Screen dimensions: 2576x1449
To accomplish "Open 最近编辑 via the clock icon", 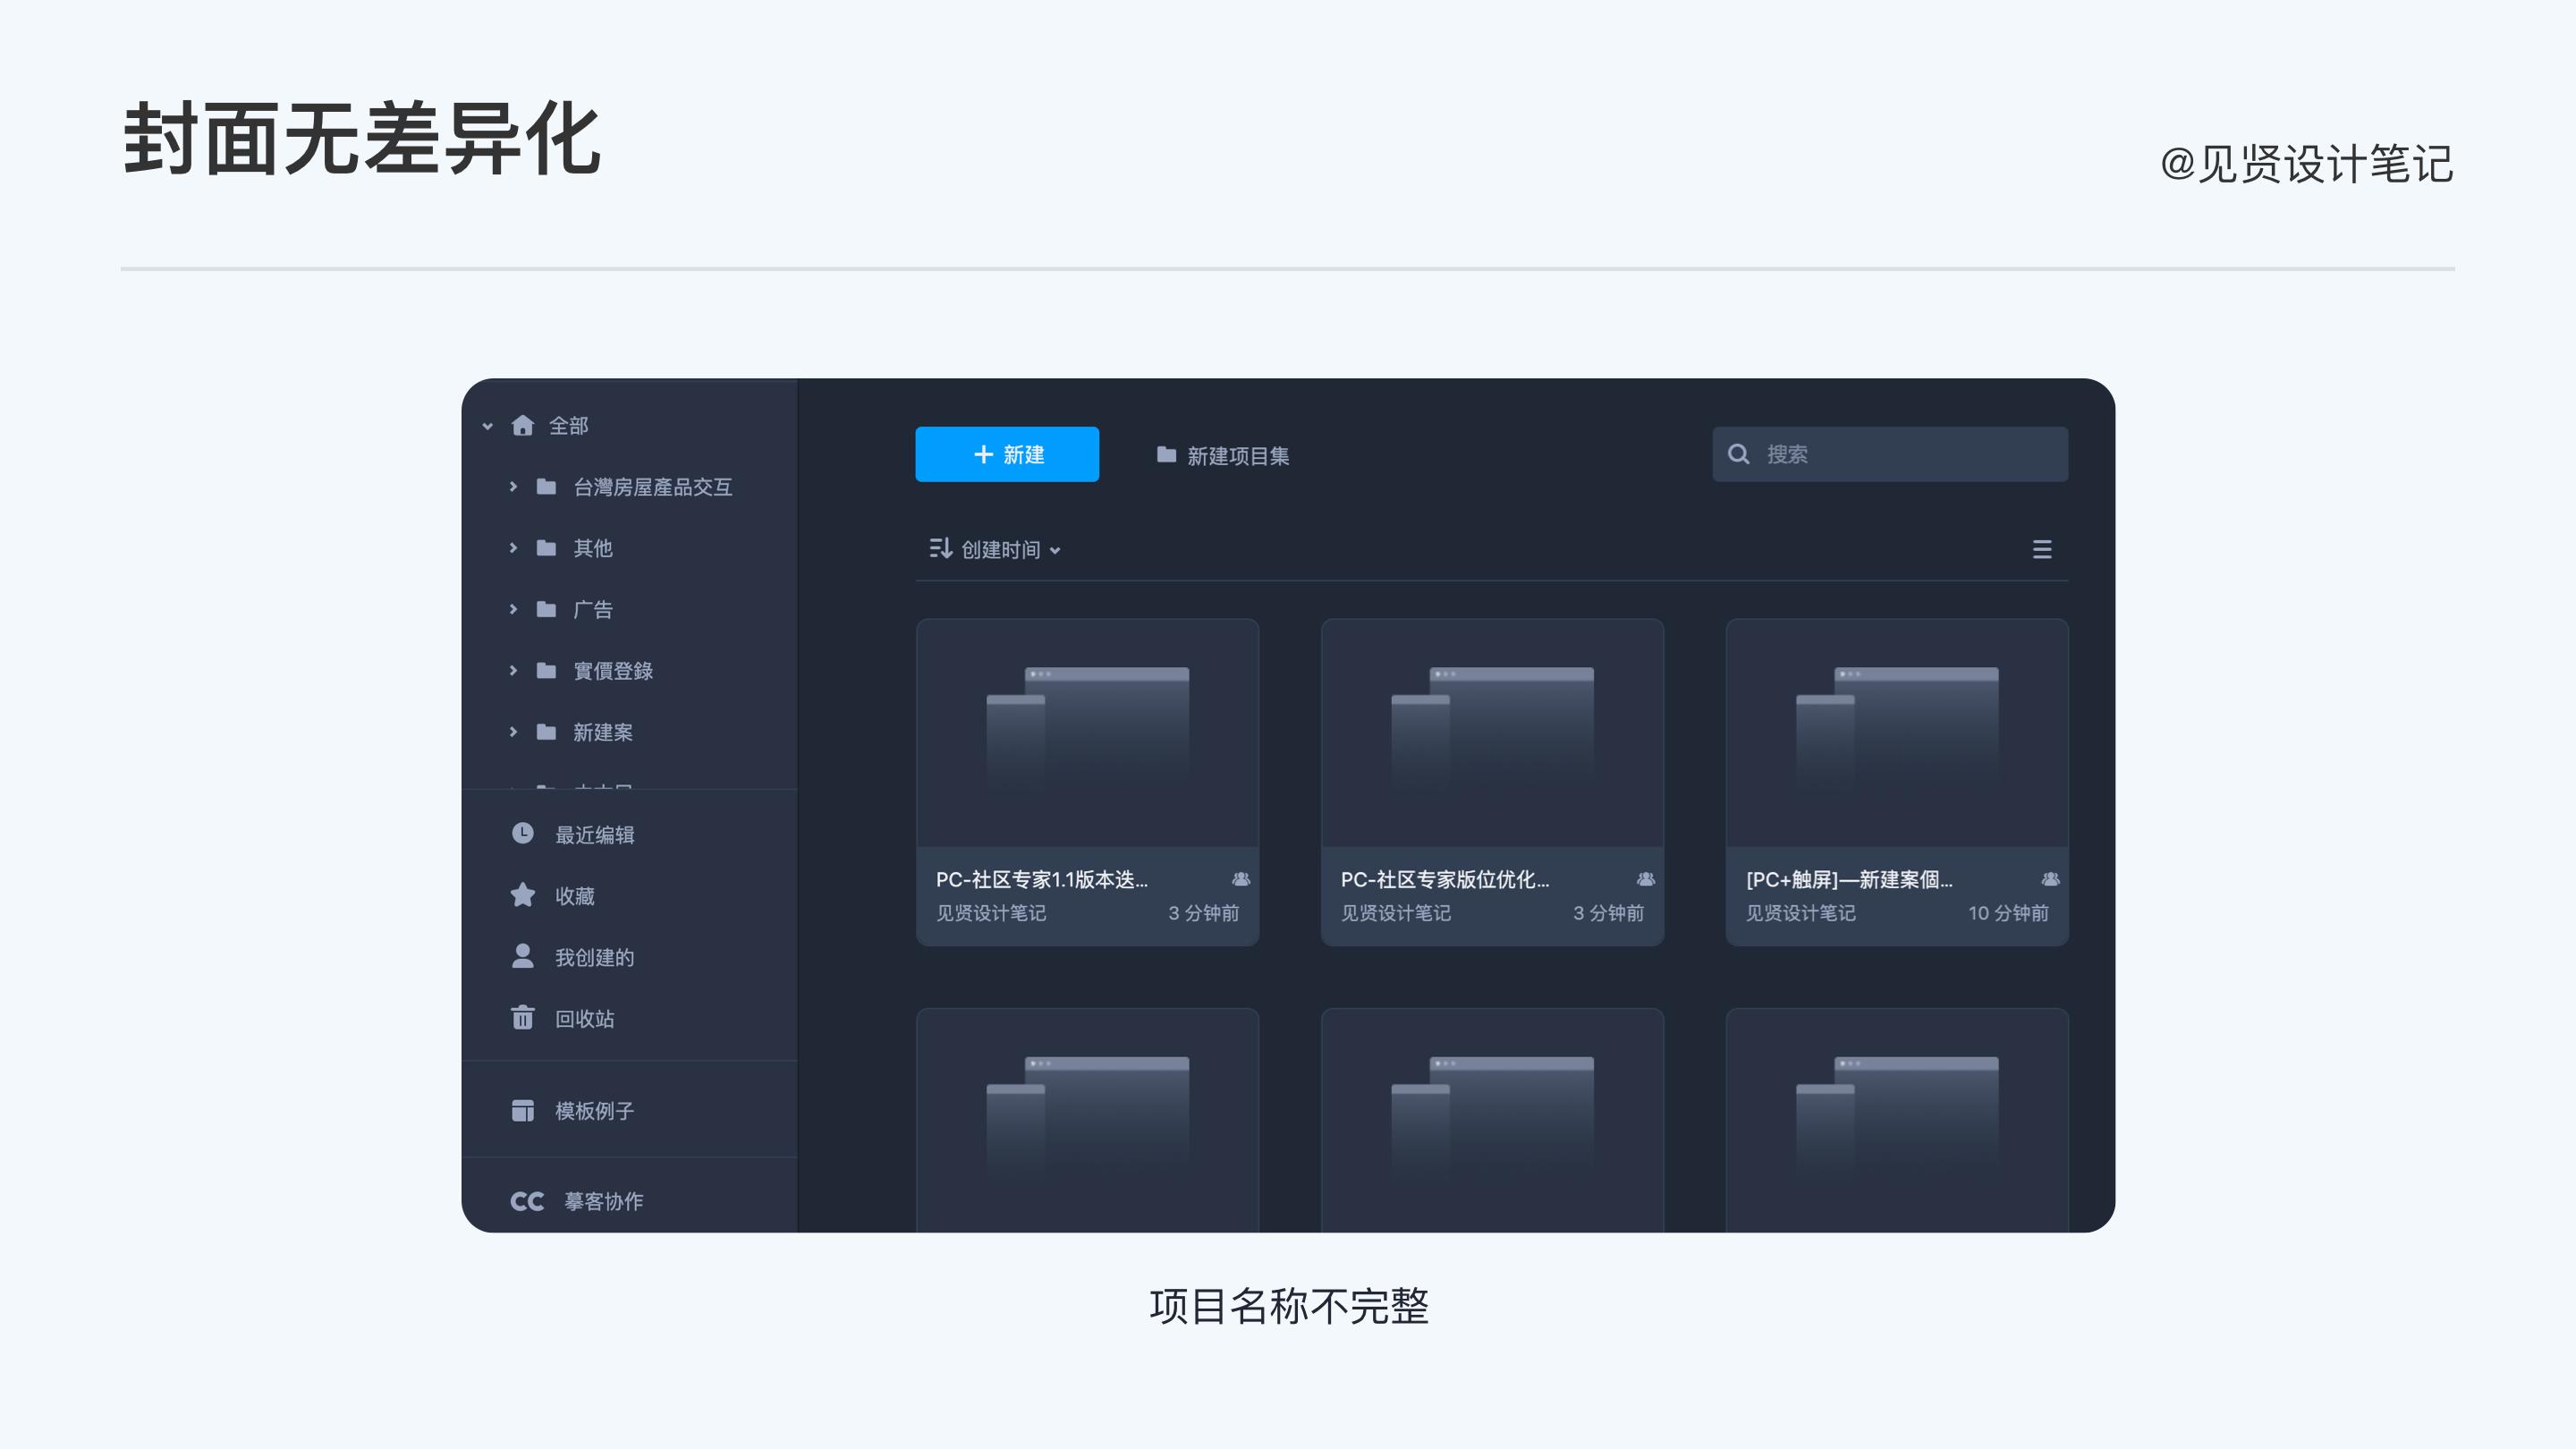I will (x=522, y=834).
